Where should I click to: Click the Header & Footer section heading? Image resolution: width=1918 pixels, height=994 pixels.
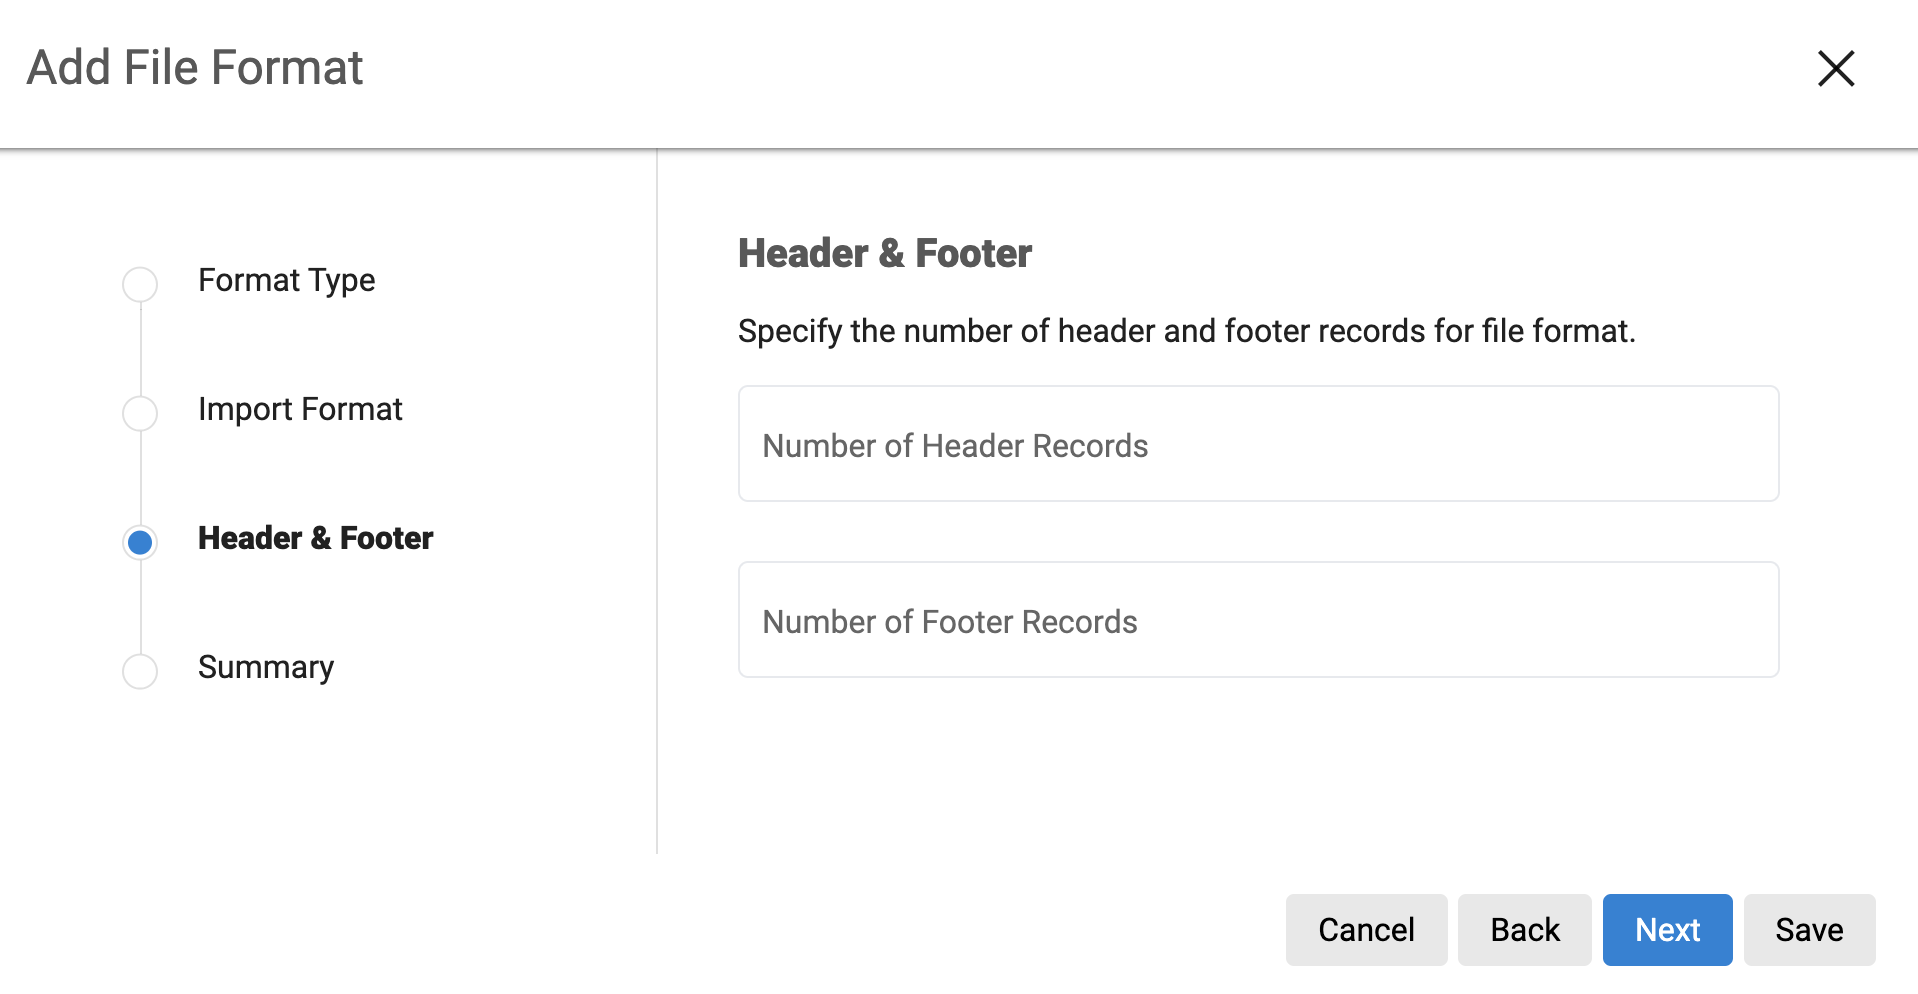click(884, 254)
